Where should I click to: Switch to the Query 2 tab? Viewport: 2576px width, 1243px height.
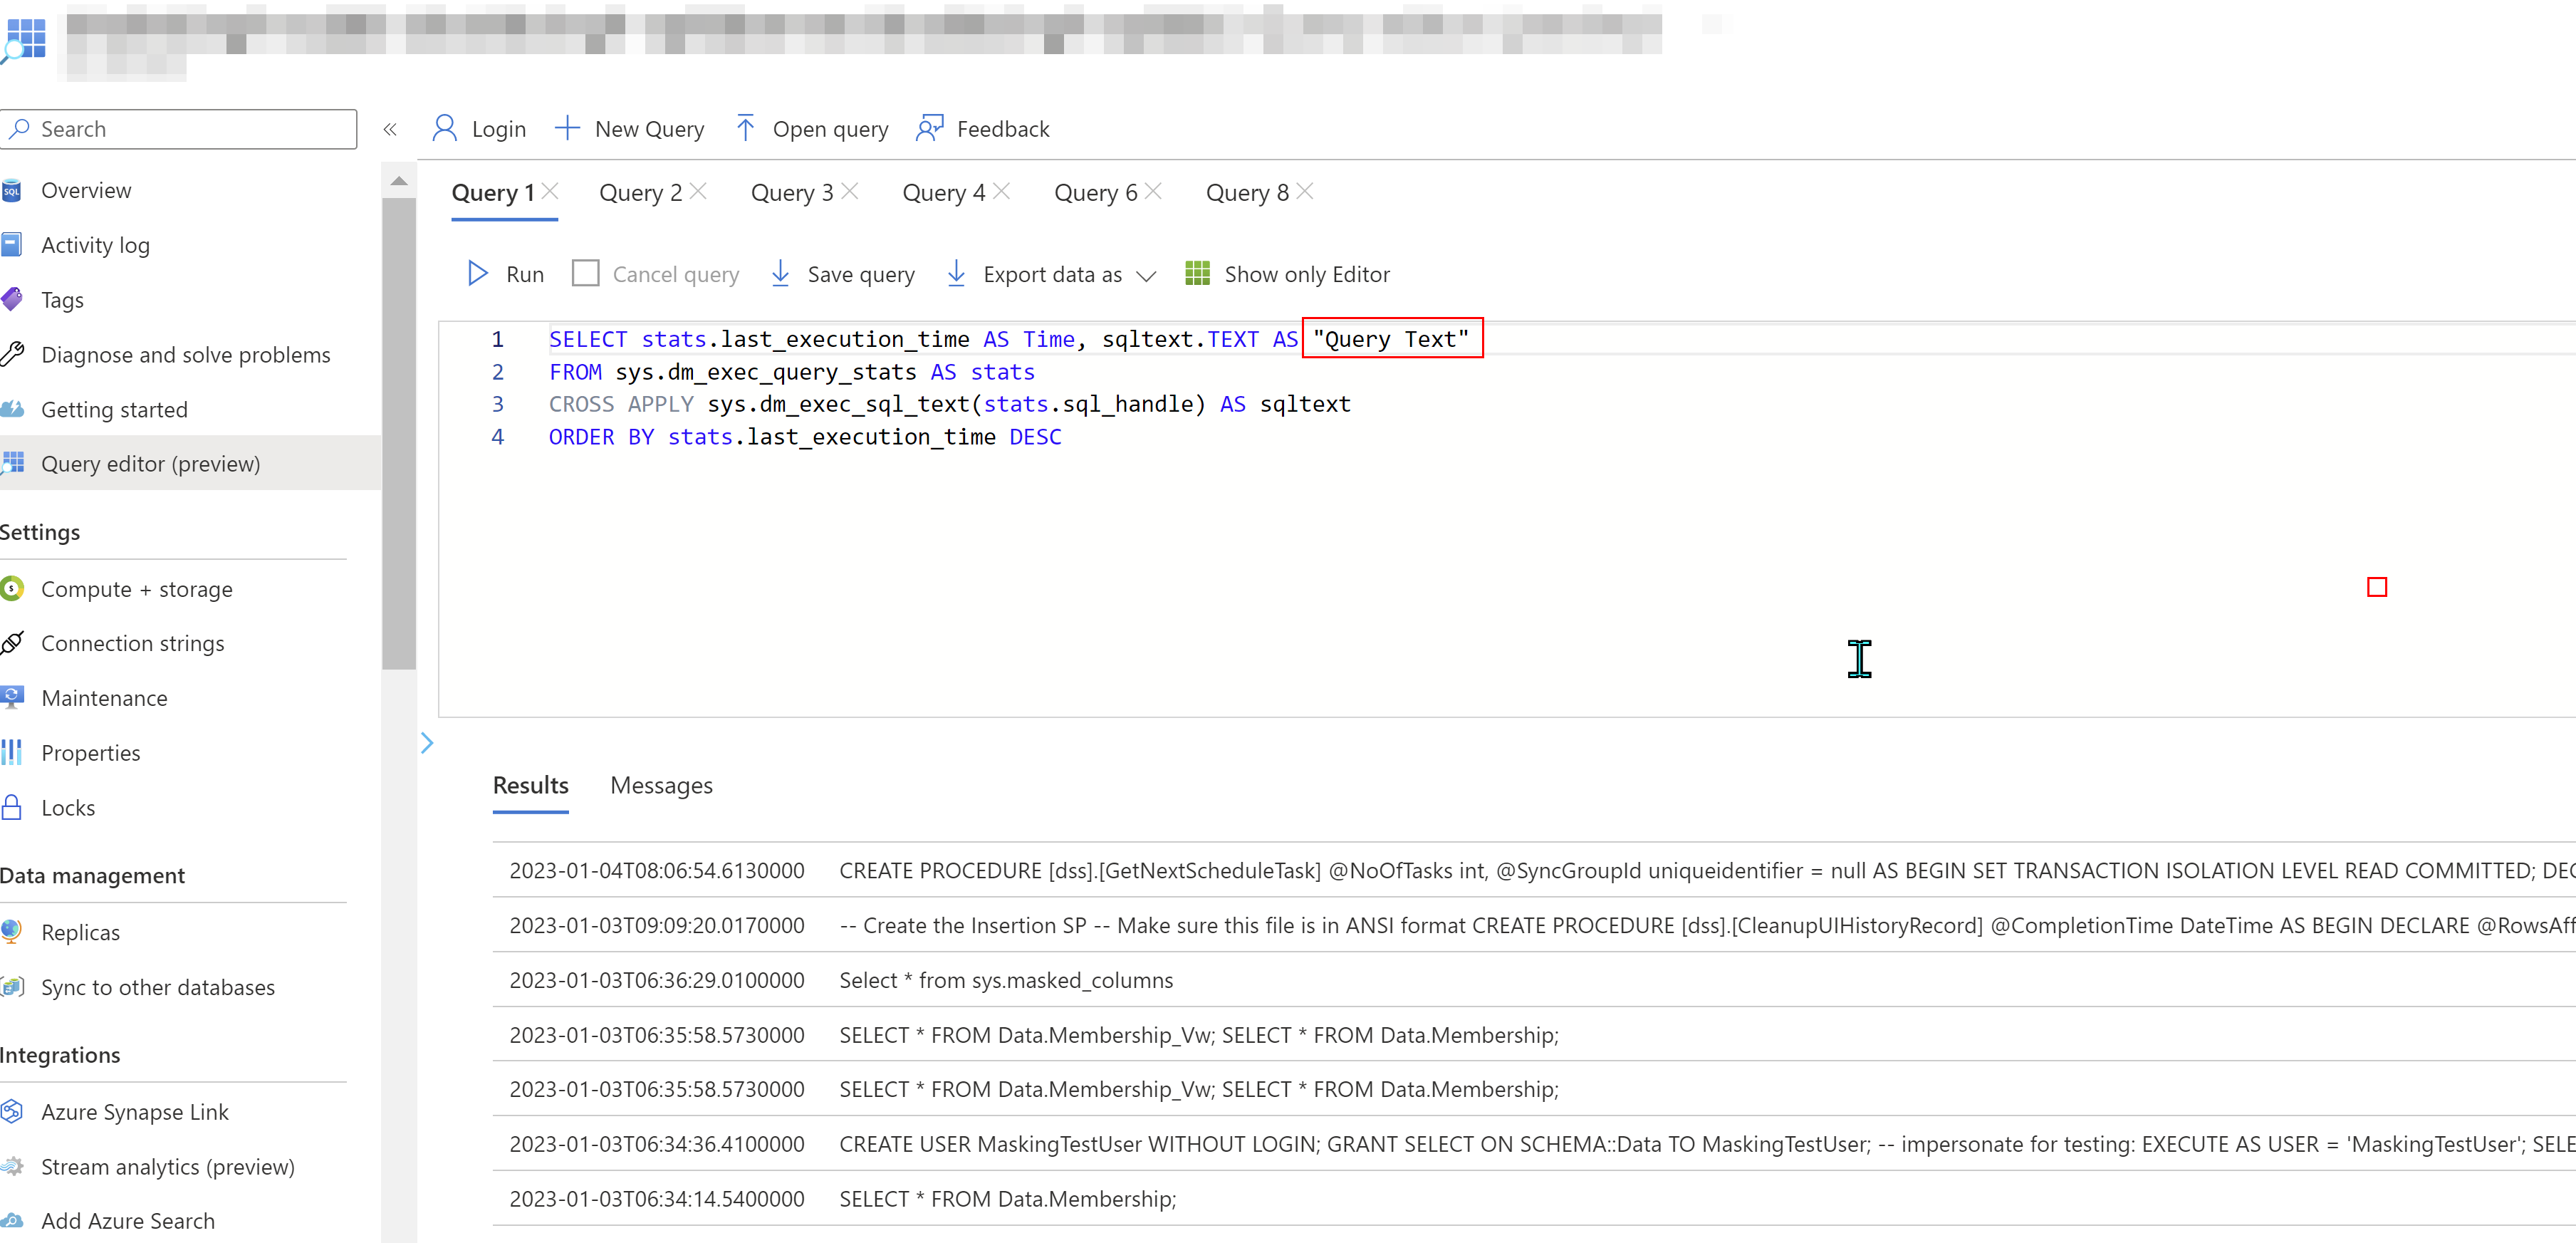click(640, 193)
